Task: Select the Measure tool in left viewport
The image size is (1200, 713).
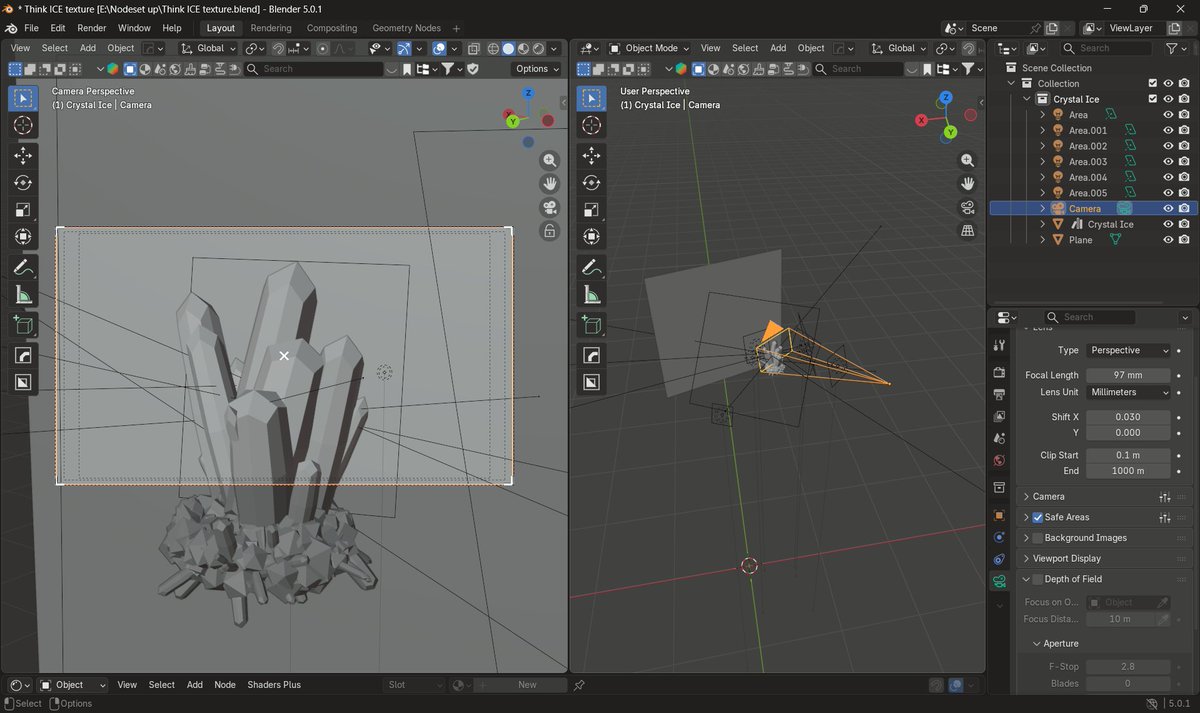Action: [x=24, y=294]
